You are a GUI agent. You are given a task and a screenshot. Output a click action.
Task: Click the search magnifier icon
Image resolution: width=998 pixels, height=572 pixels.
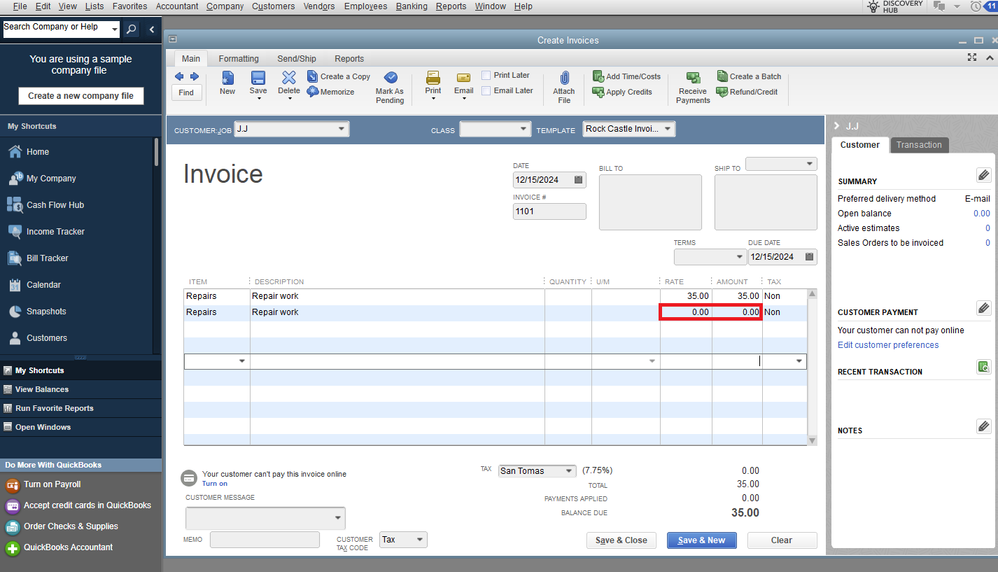tap(131, 29)
